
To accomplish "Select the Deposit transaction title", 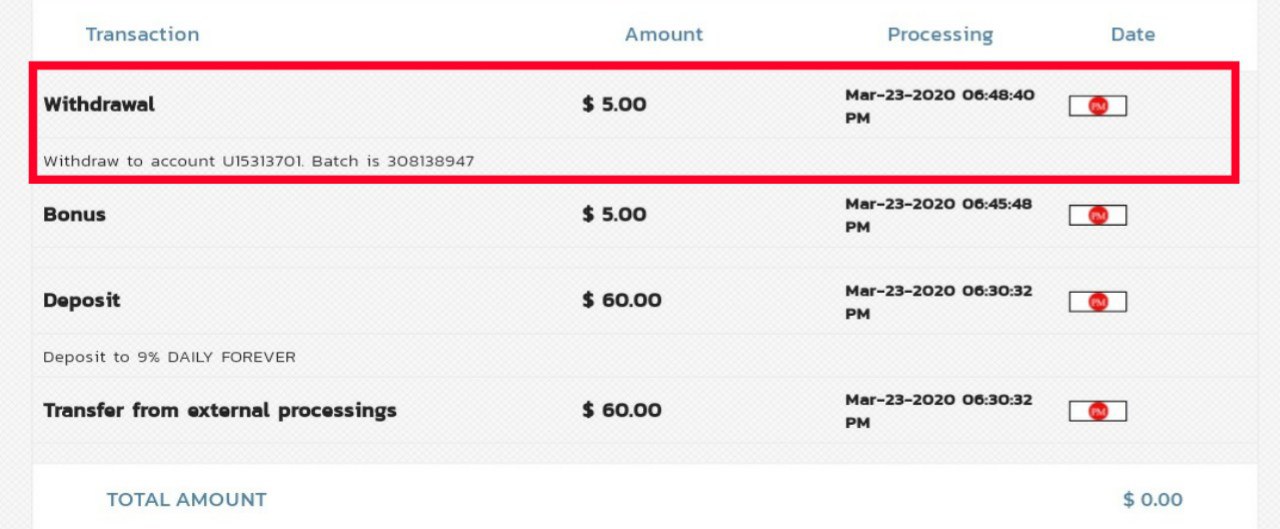I will pos(82,300).
